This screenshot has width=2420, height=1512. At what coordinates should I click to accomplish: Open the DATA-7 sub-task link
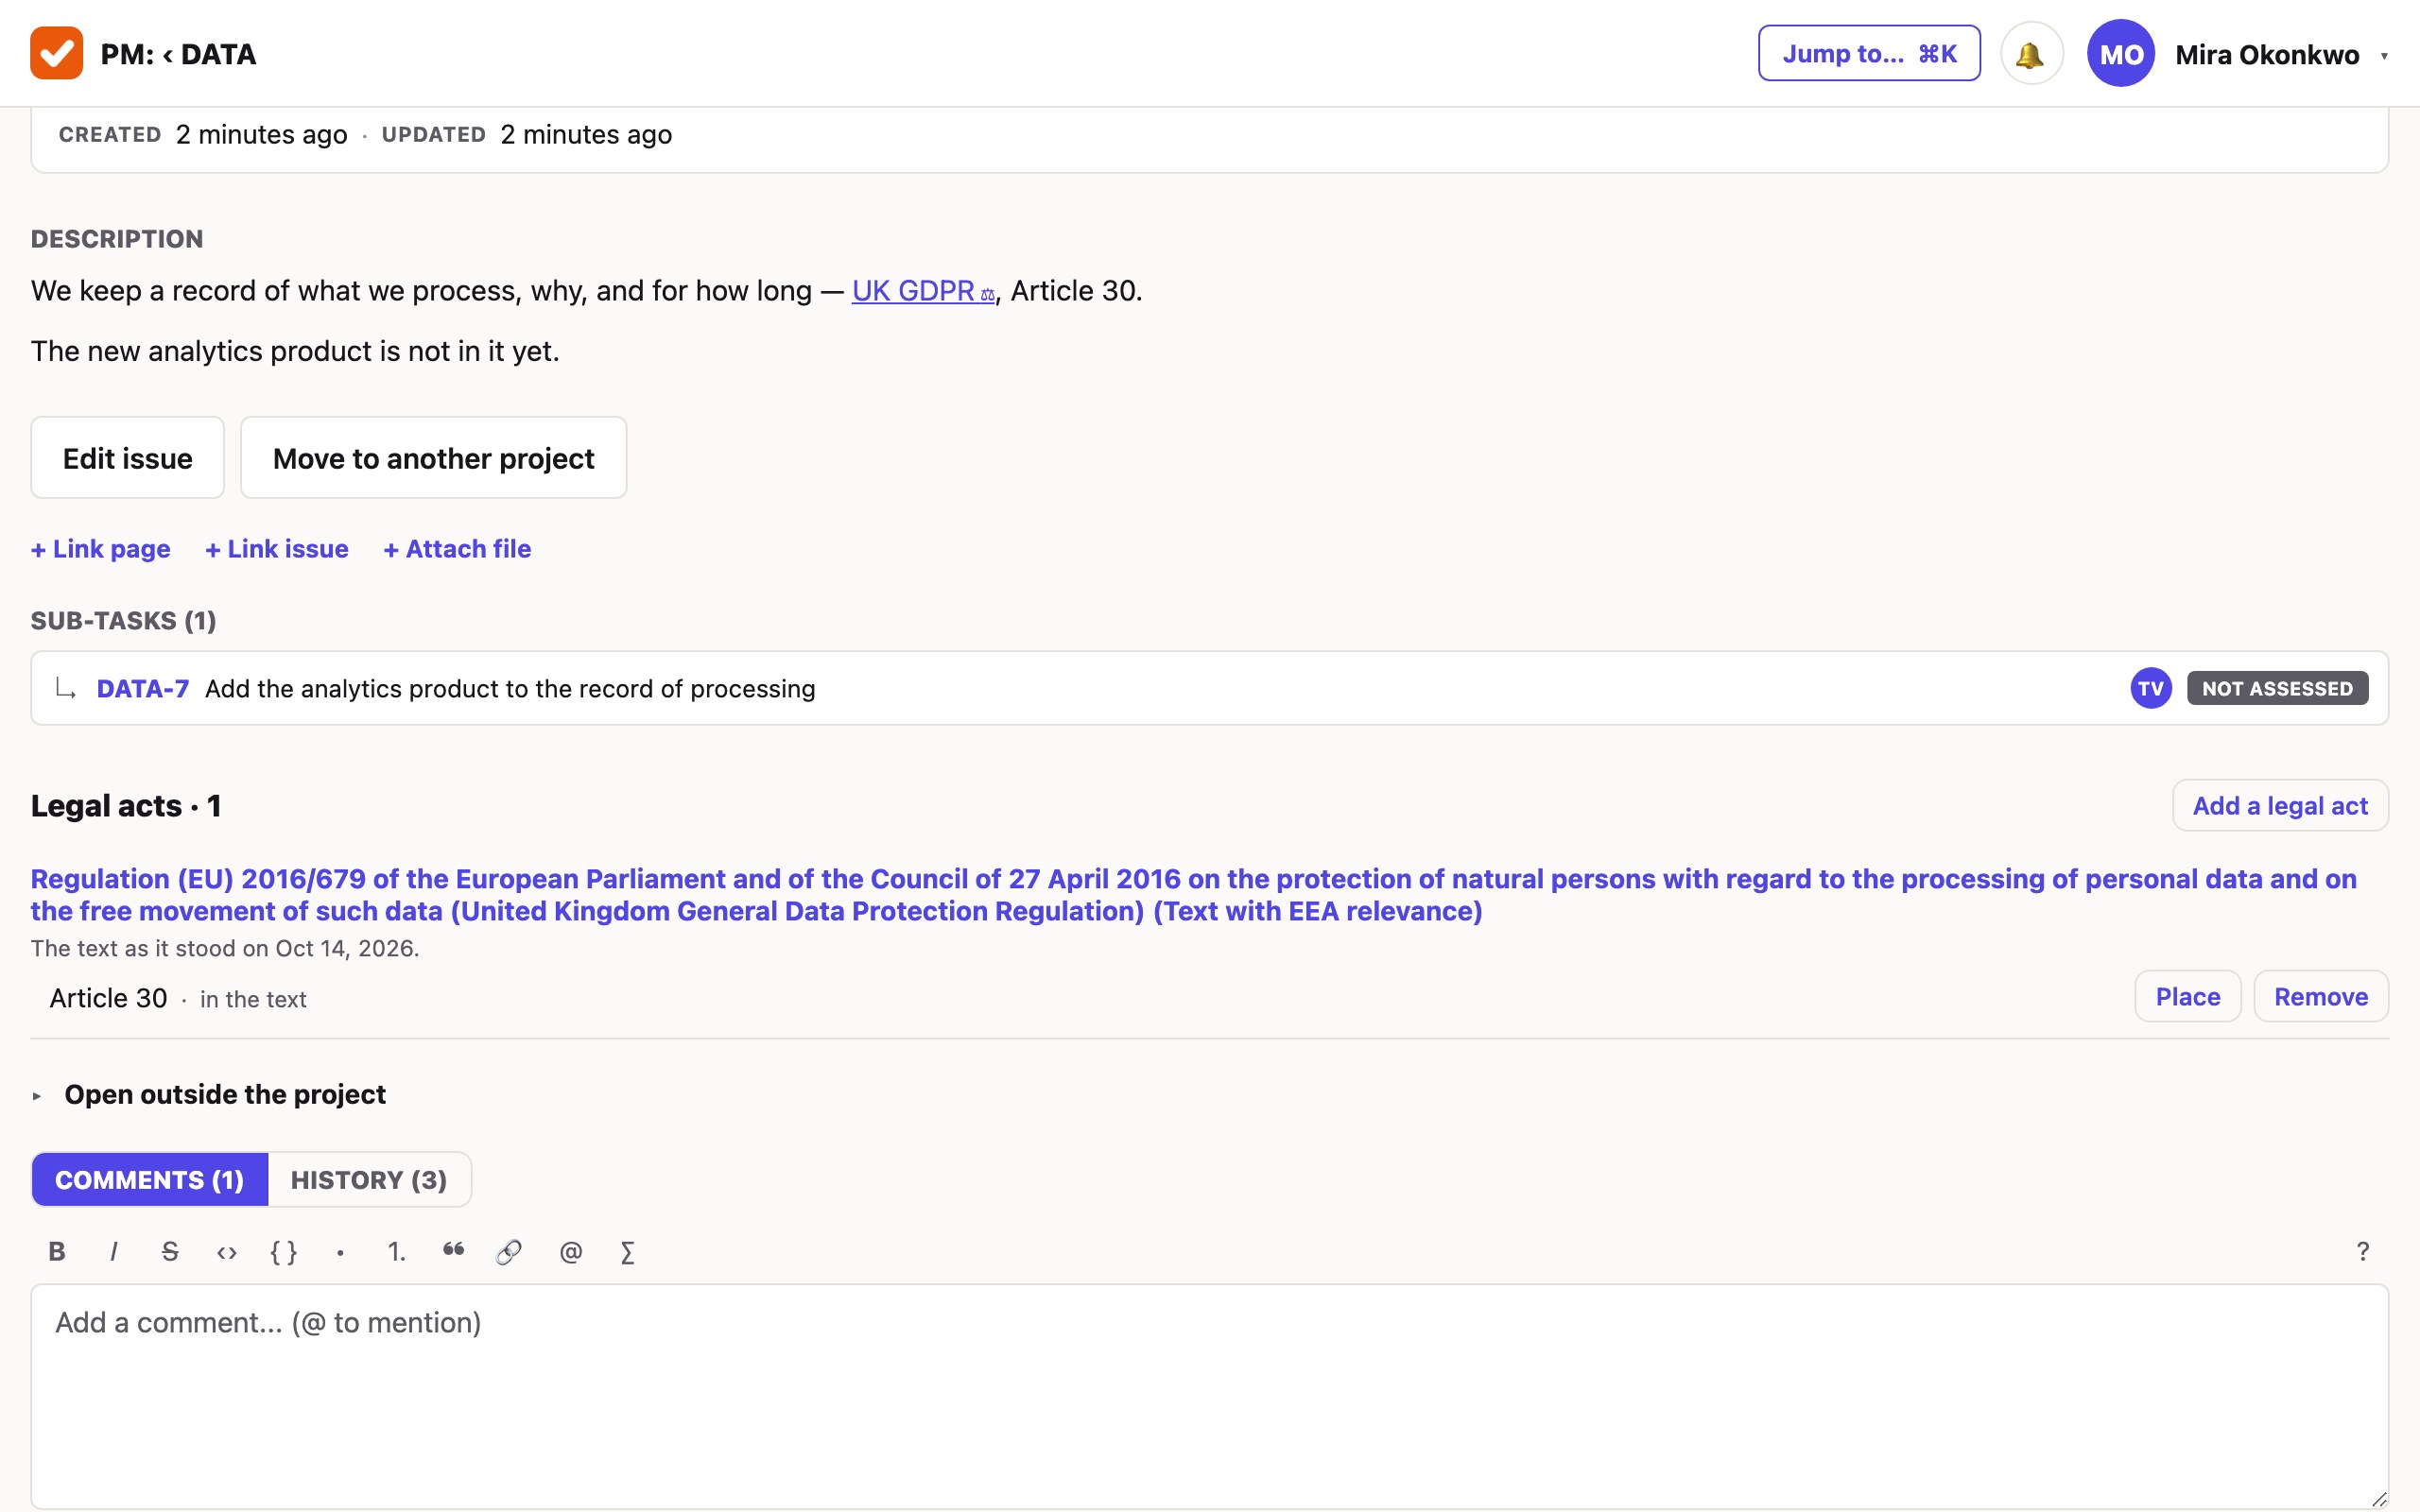pos(143,688)
